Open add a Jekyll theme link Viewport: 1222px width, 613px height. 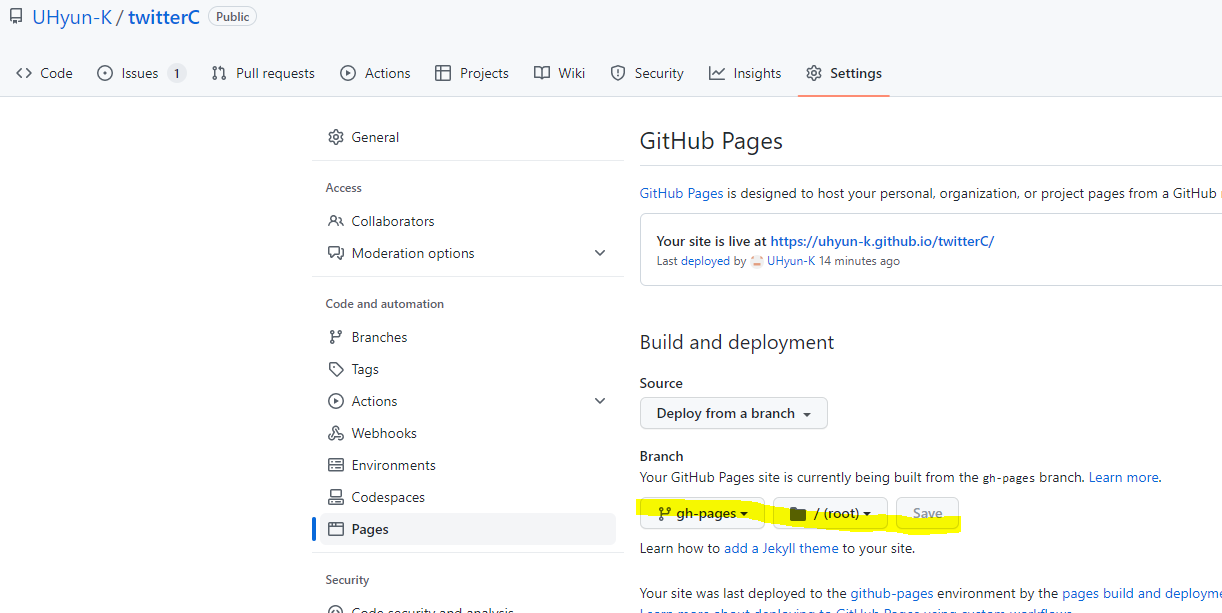[x=781, y=548]
